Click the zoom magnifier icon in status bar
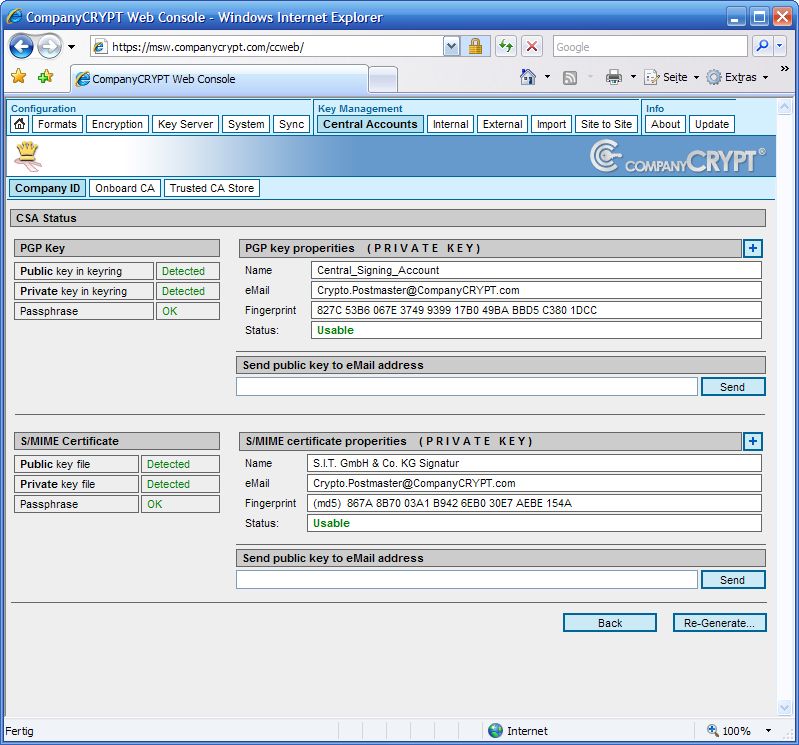799x745 pixels. [712, 730]
